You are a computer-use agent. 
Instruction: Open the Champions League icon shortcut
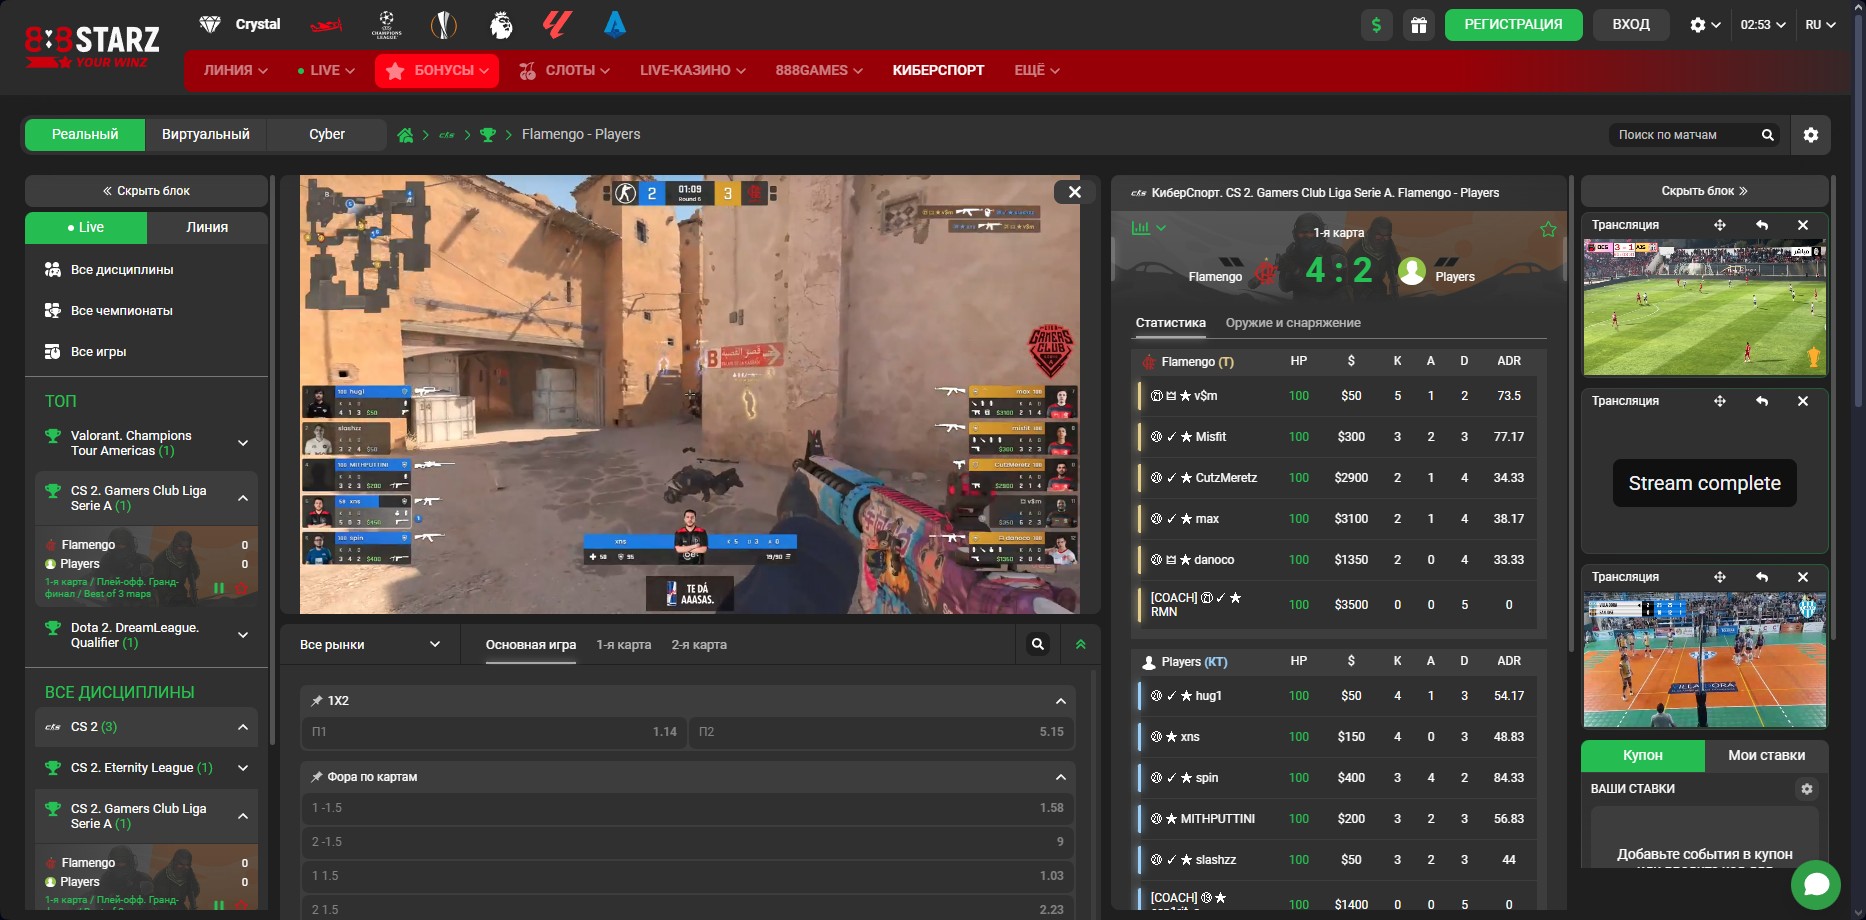click(386, 24)
